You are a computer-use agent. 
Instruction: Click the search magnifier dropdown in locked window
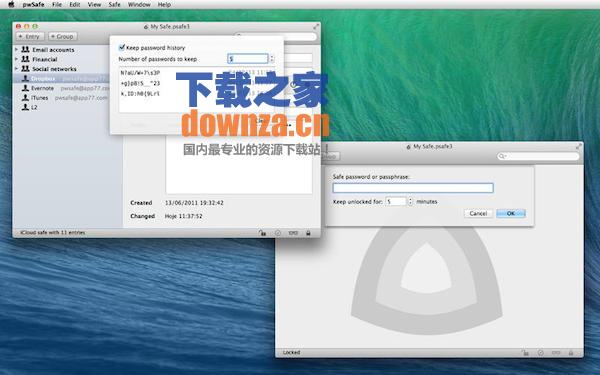pos(502,156)
